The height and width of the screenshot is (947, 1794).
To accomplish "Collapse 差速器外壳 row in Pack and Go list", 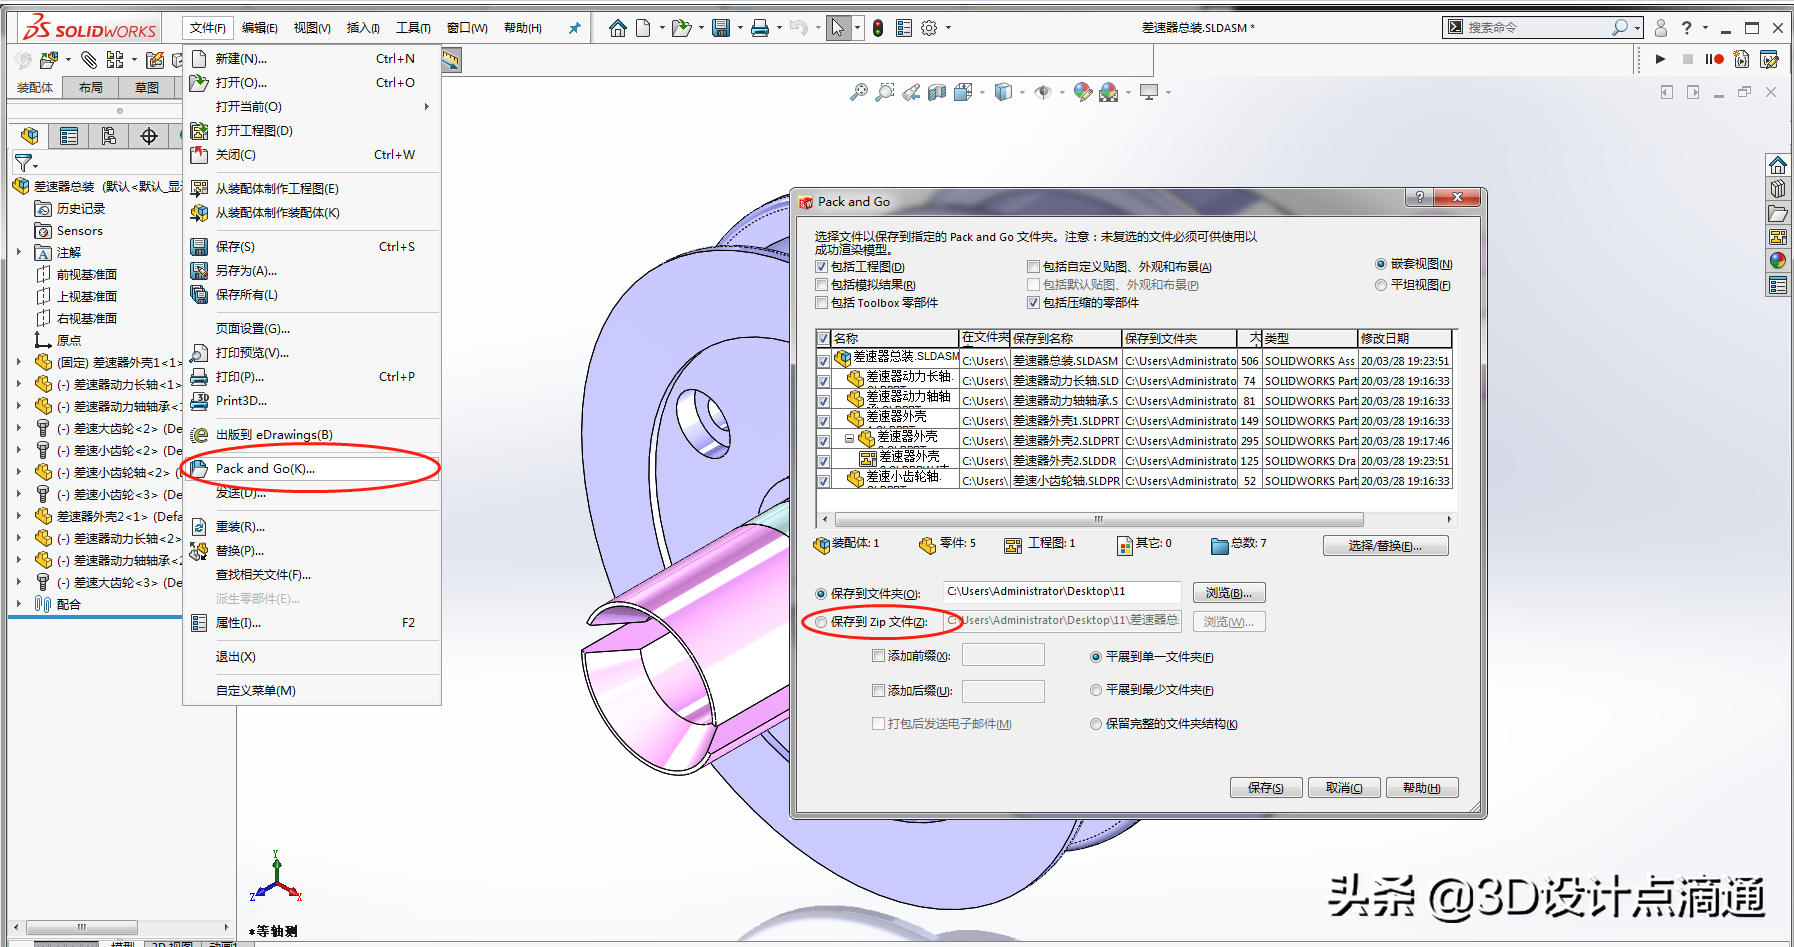I will (x=849, y=438).
